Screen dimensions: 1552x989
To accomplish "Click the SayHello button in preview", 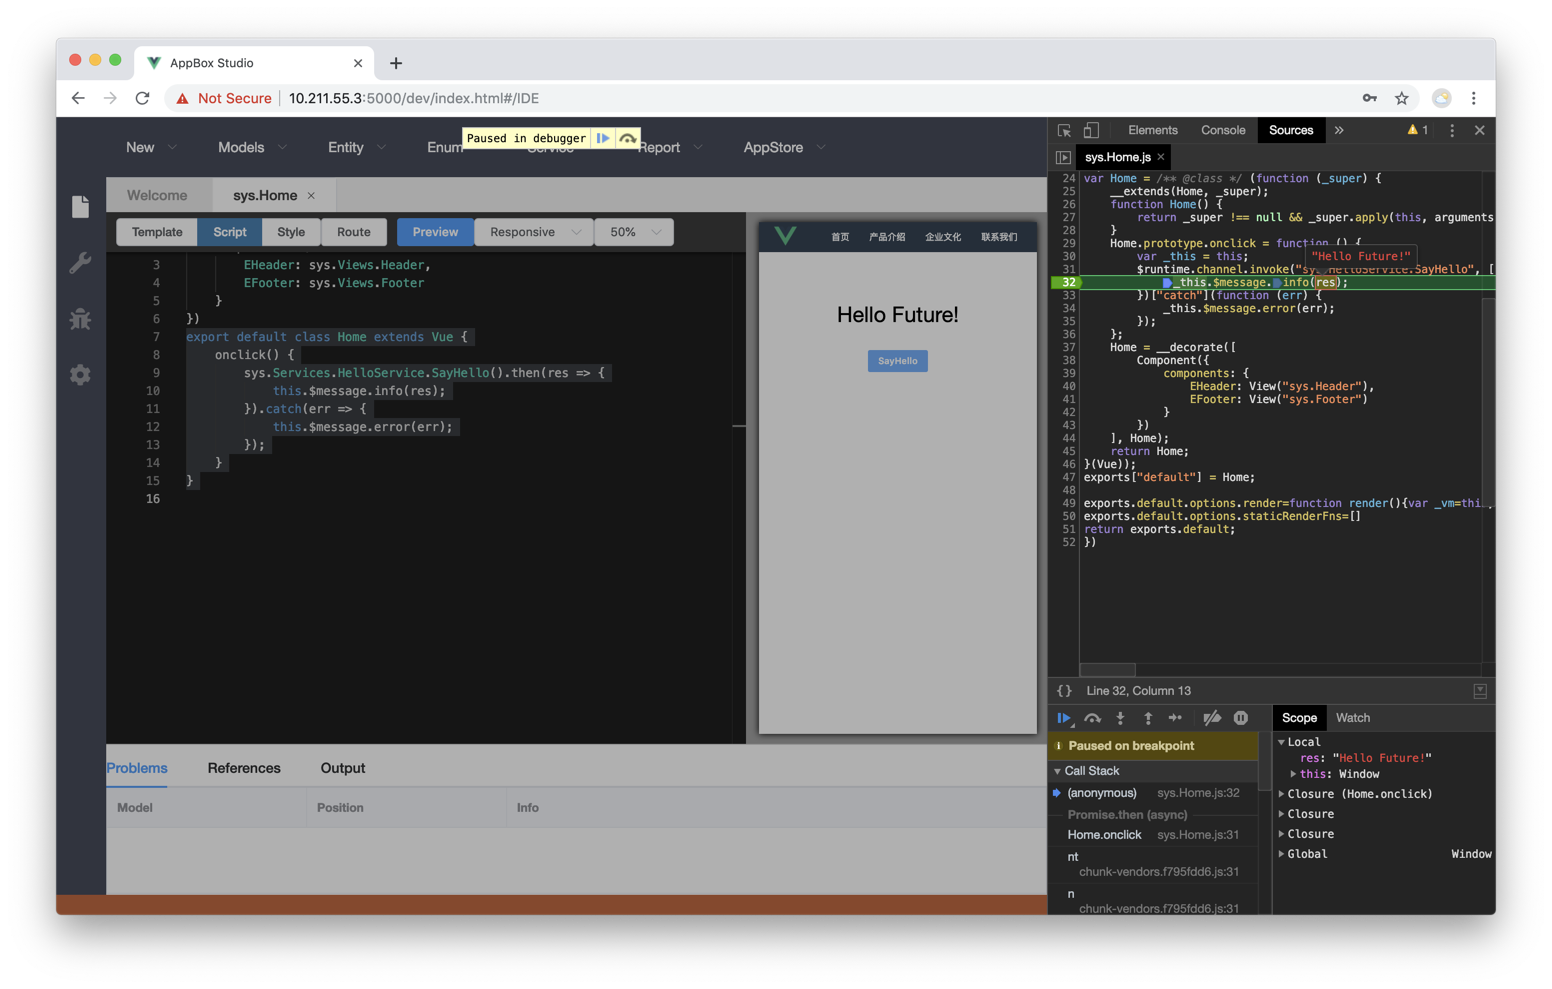I will click(x=897, y=361).
